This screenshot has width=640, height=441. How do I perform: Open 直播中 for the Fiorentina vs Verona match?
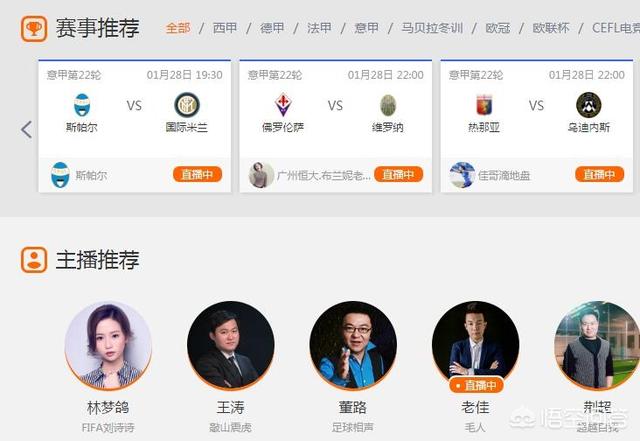coord(399,175)
